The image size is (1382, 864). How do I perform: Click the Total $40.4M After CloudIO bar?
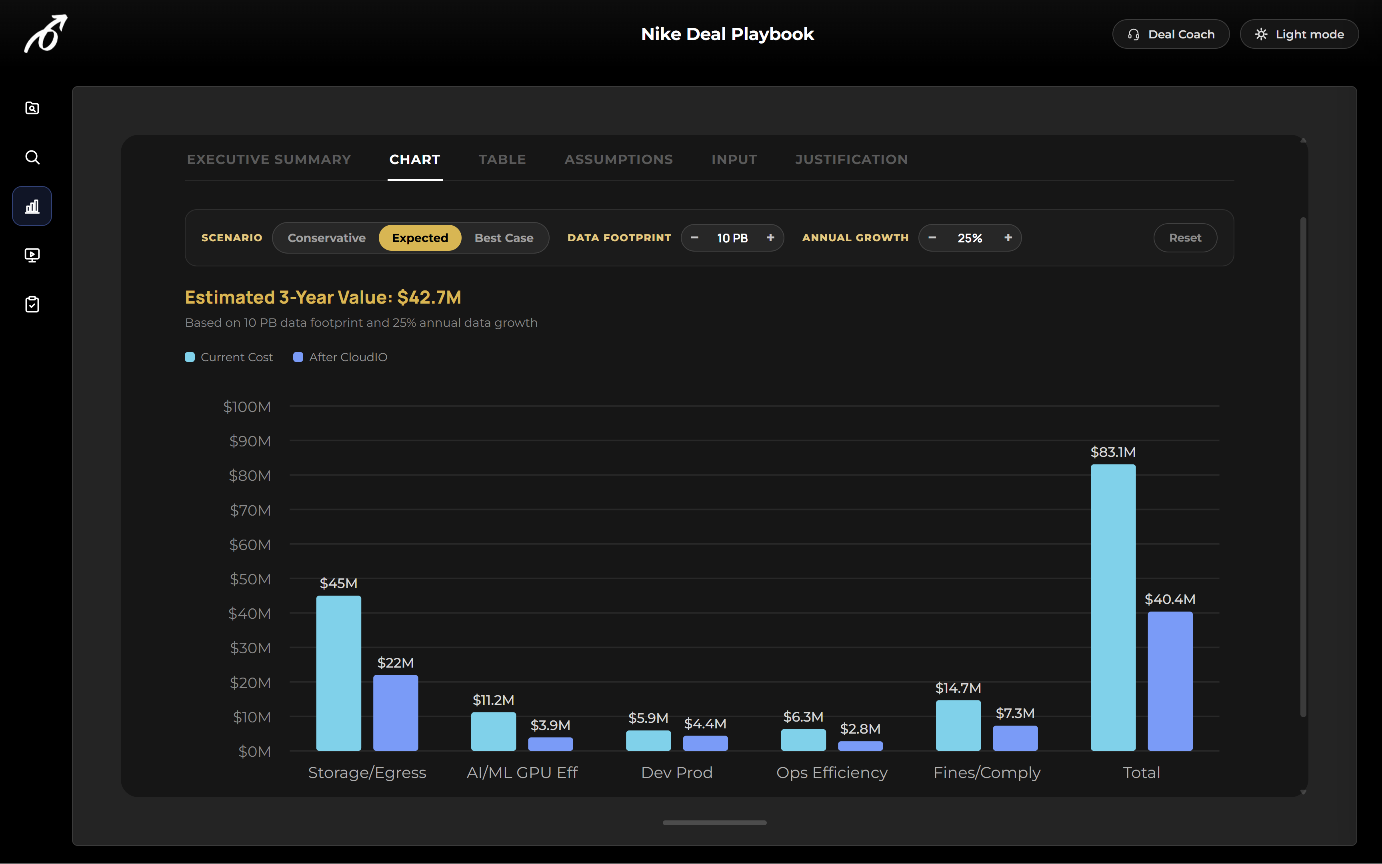1170,681
